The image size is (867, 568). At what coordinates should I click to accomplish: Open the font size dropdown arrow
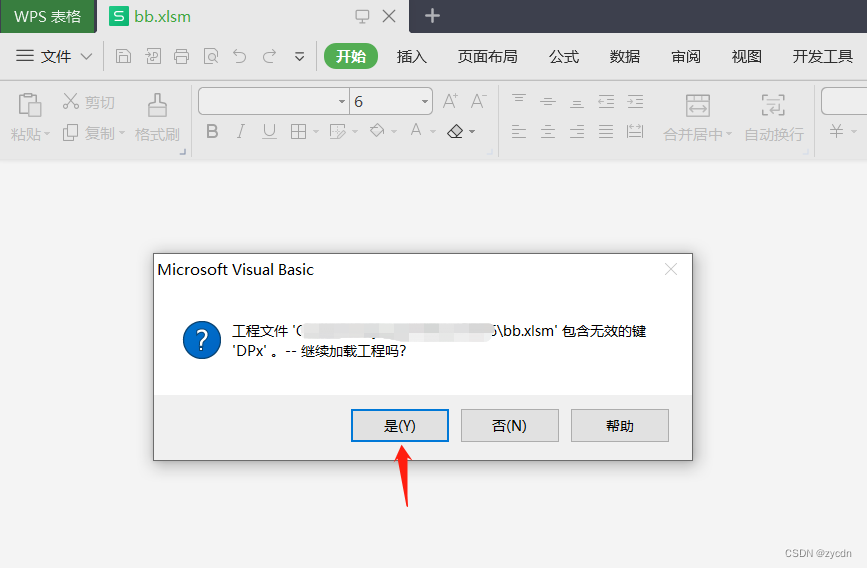tap(424, 101)
